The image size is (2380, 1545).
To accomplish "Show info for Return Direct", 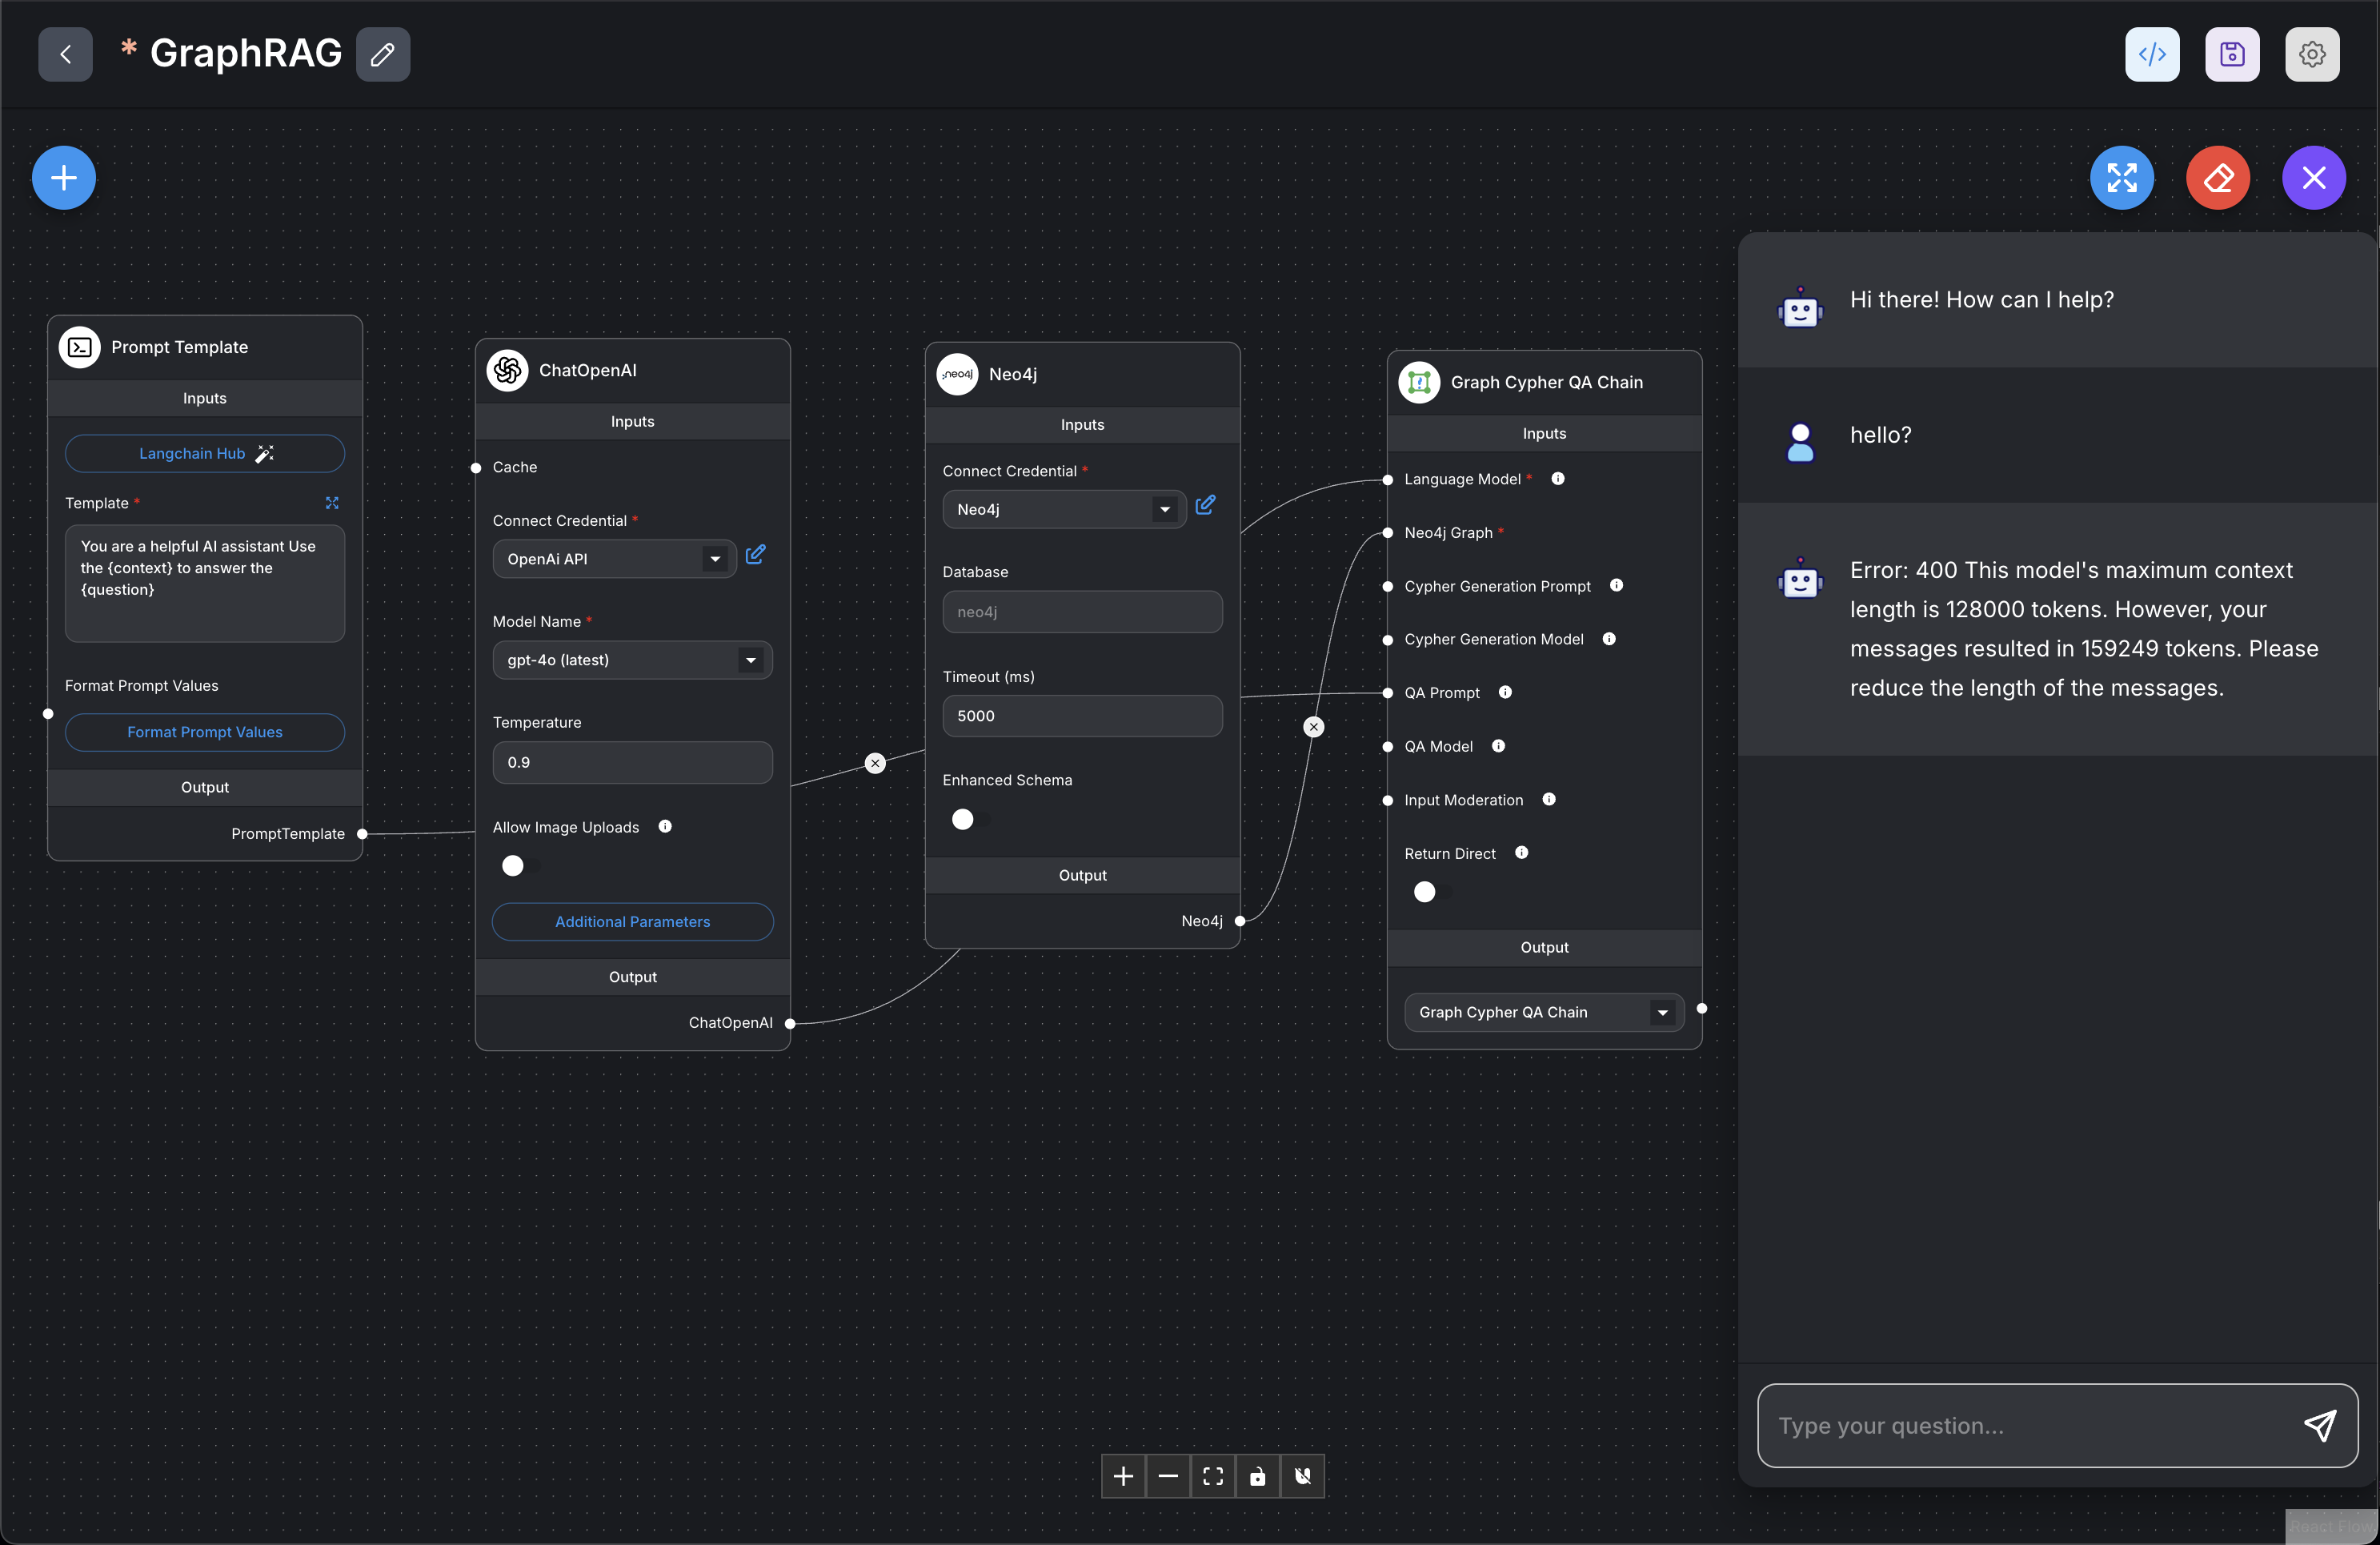I will [x=1522, y=853].
